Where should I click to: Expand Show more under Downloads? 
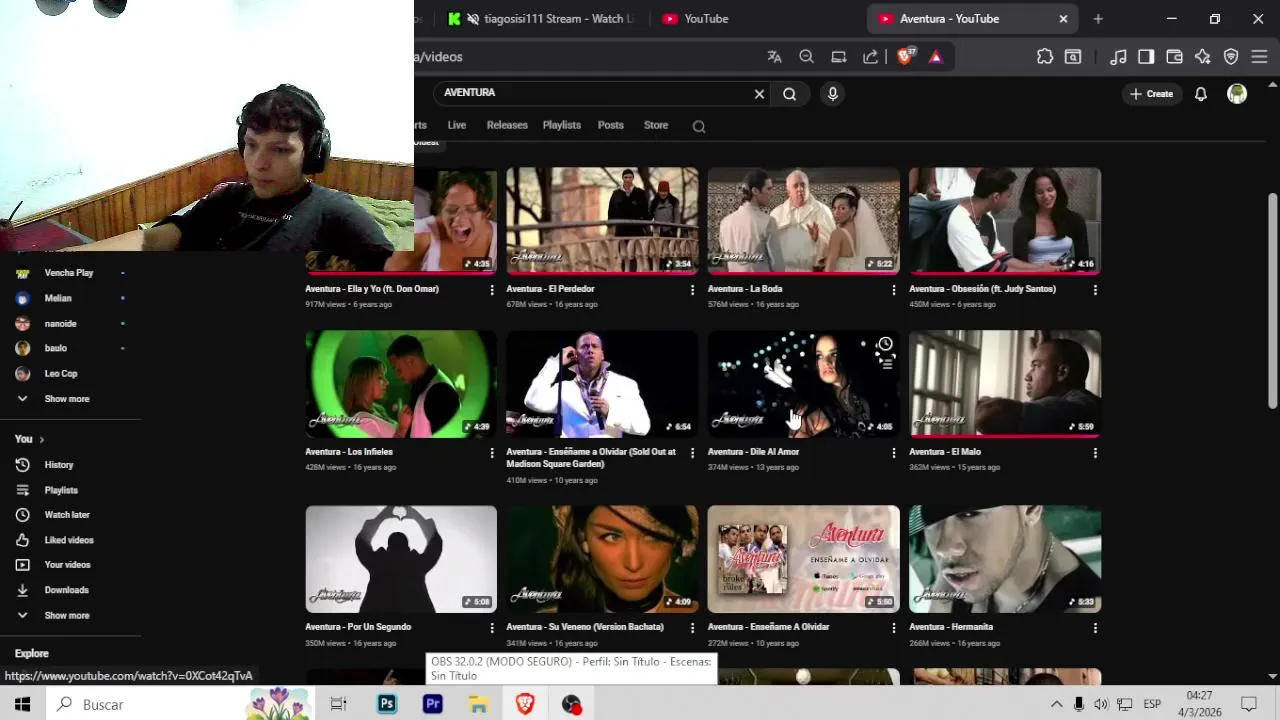66,616
